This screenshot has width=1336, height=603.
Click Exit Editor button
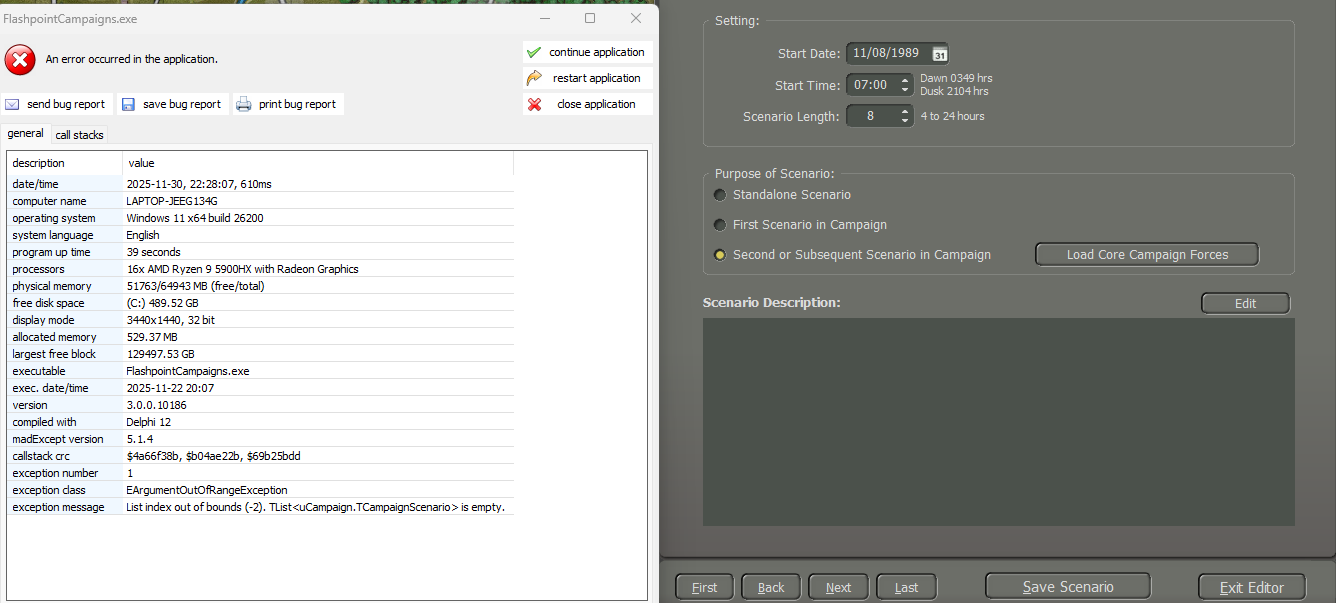coord(1252,587)
